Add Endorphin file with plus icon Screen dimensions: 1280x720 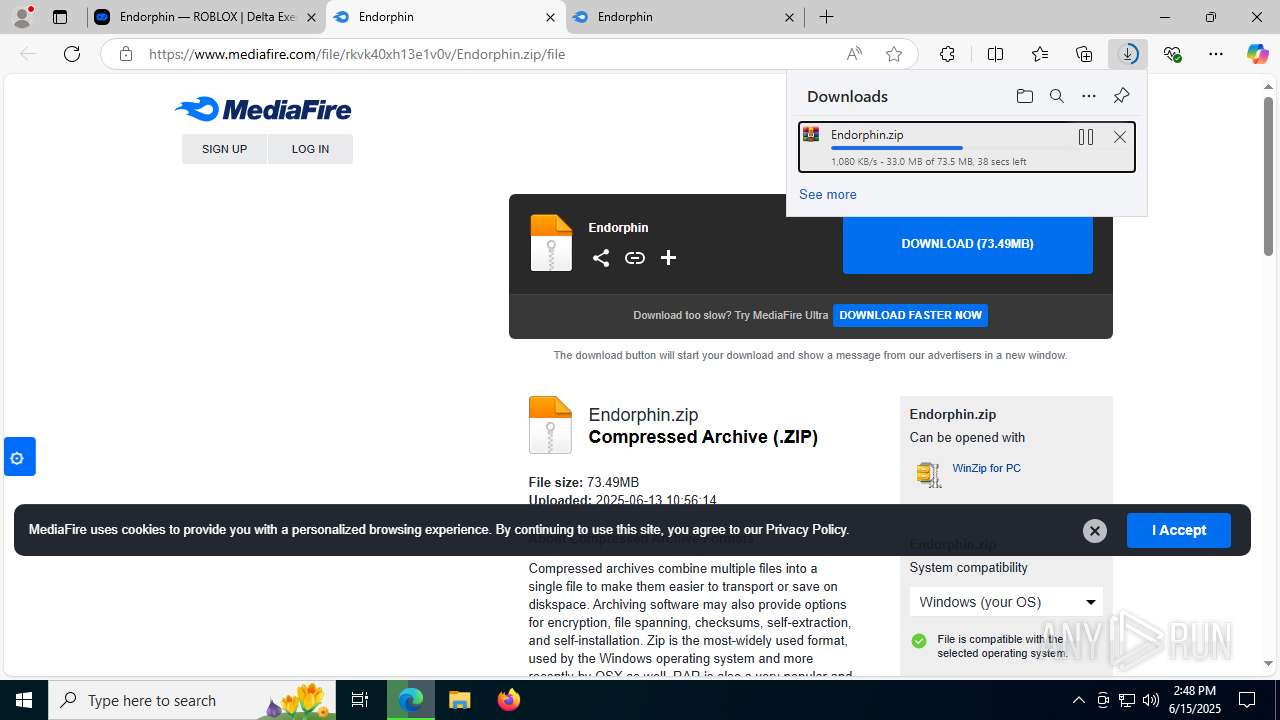tap(668, 258)
